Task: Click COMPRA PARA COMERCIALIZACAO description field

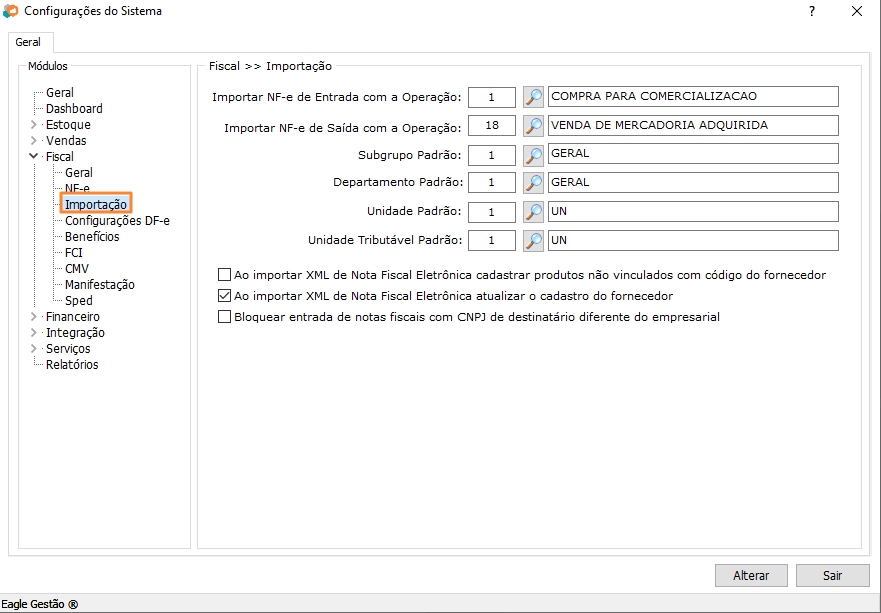Action: [693, 97]
